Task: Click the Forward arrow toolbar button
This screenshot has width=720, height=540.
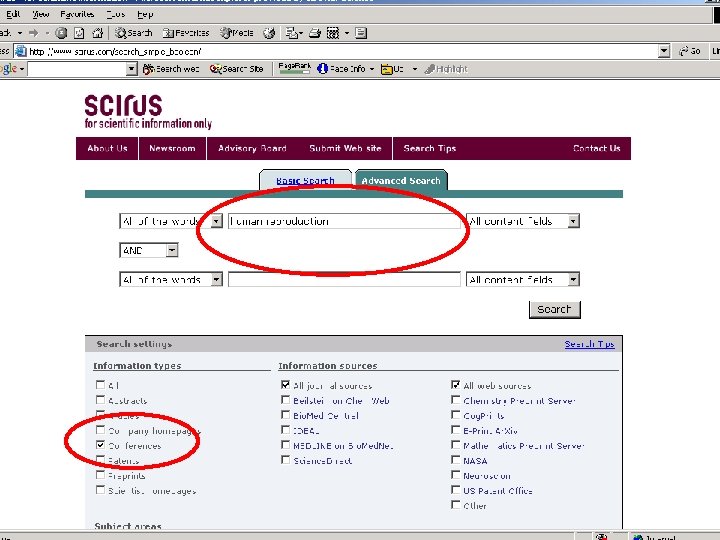Action: (x=34, y=33)
